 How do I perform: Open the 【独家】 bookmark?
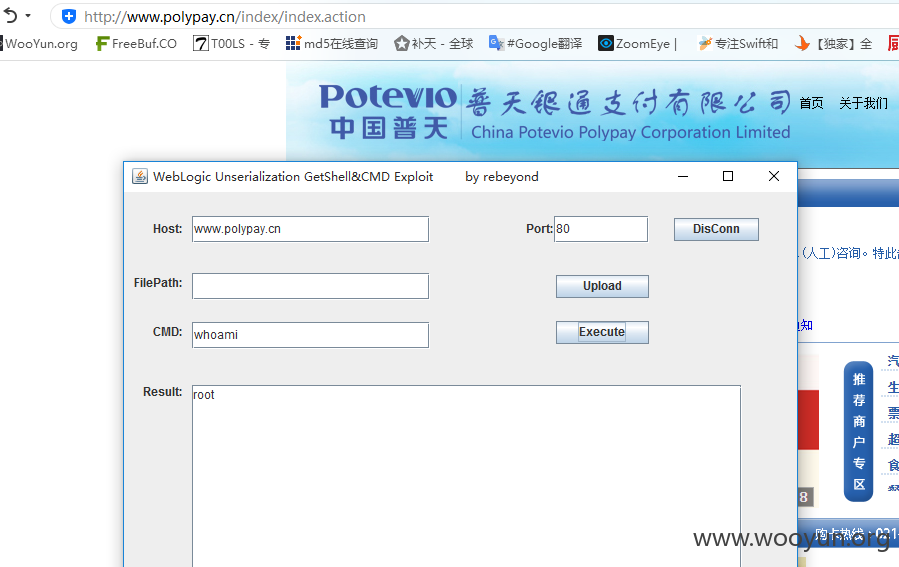[x=834, y=44]
